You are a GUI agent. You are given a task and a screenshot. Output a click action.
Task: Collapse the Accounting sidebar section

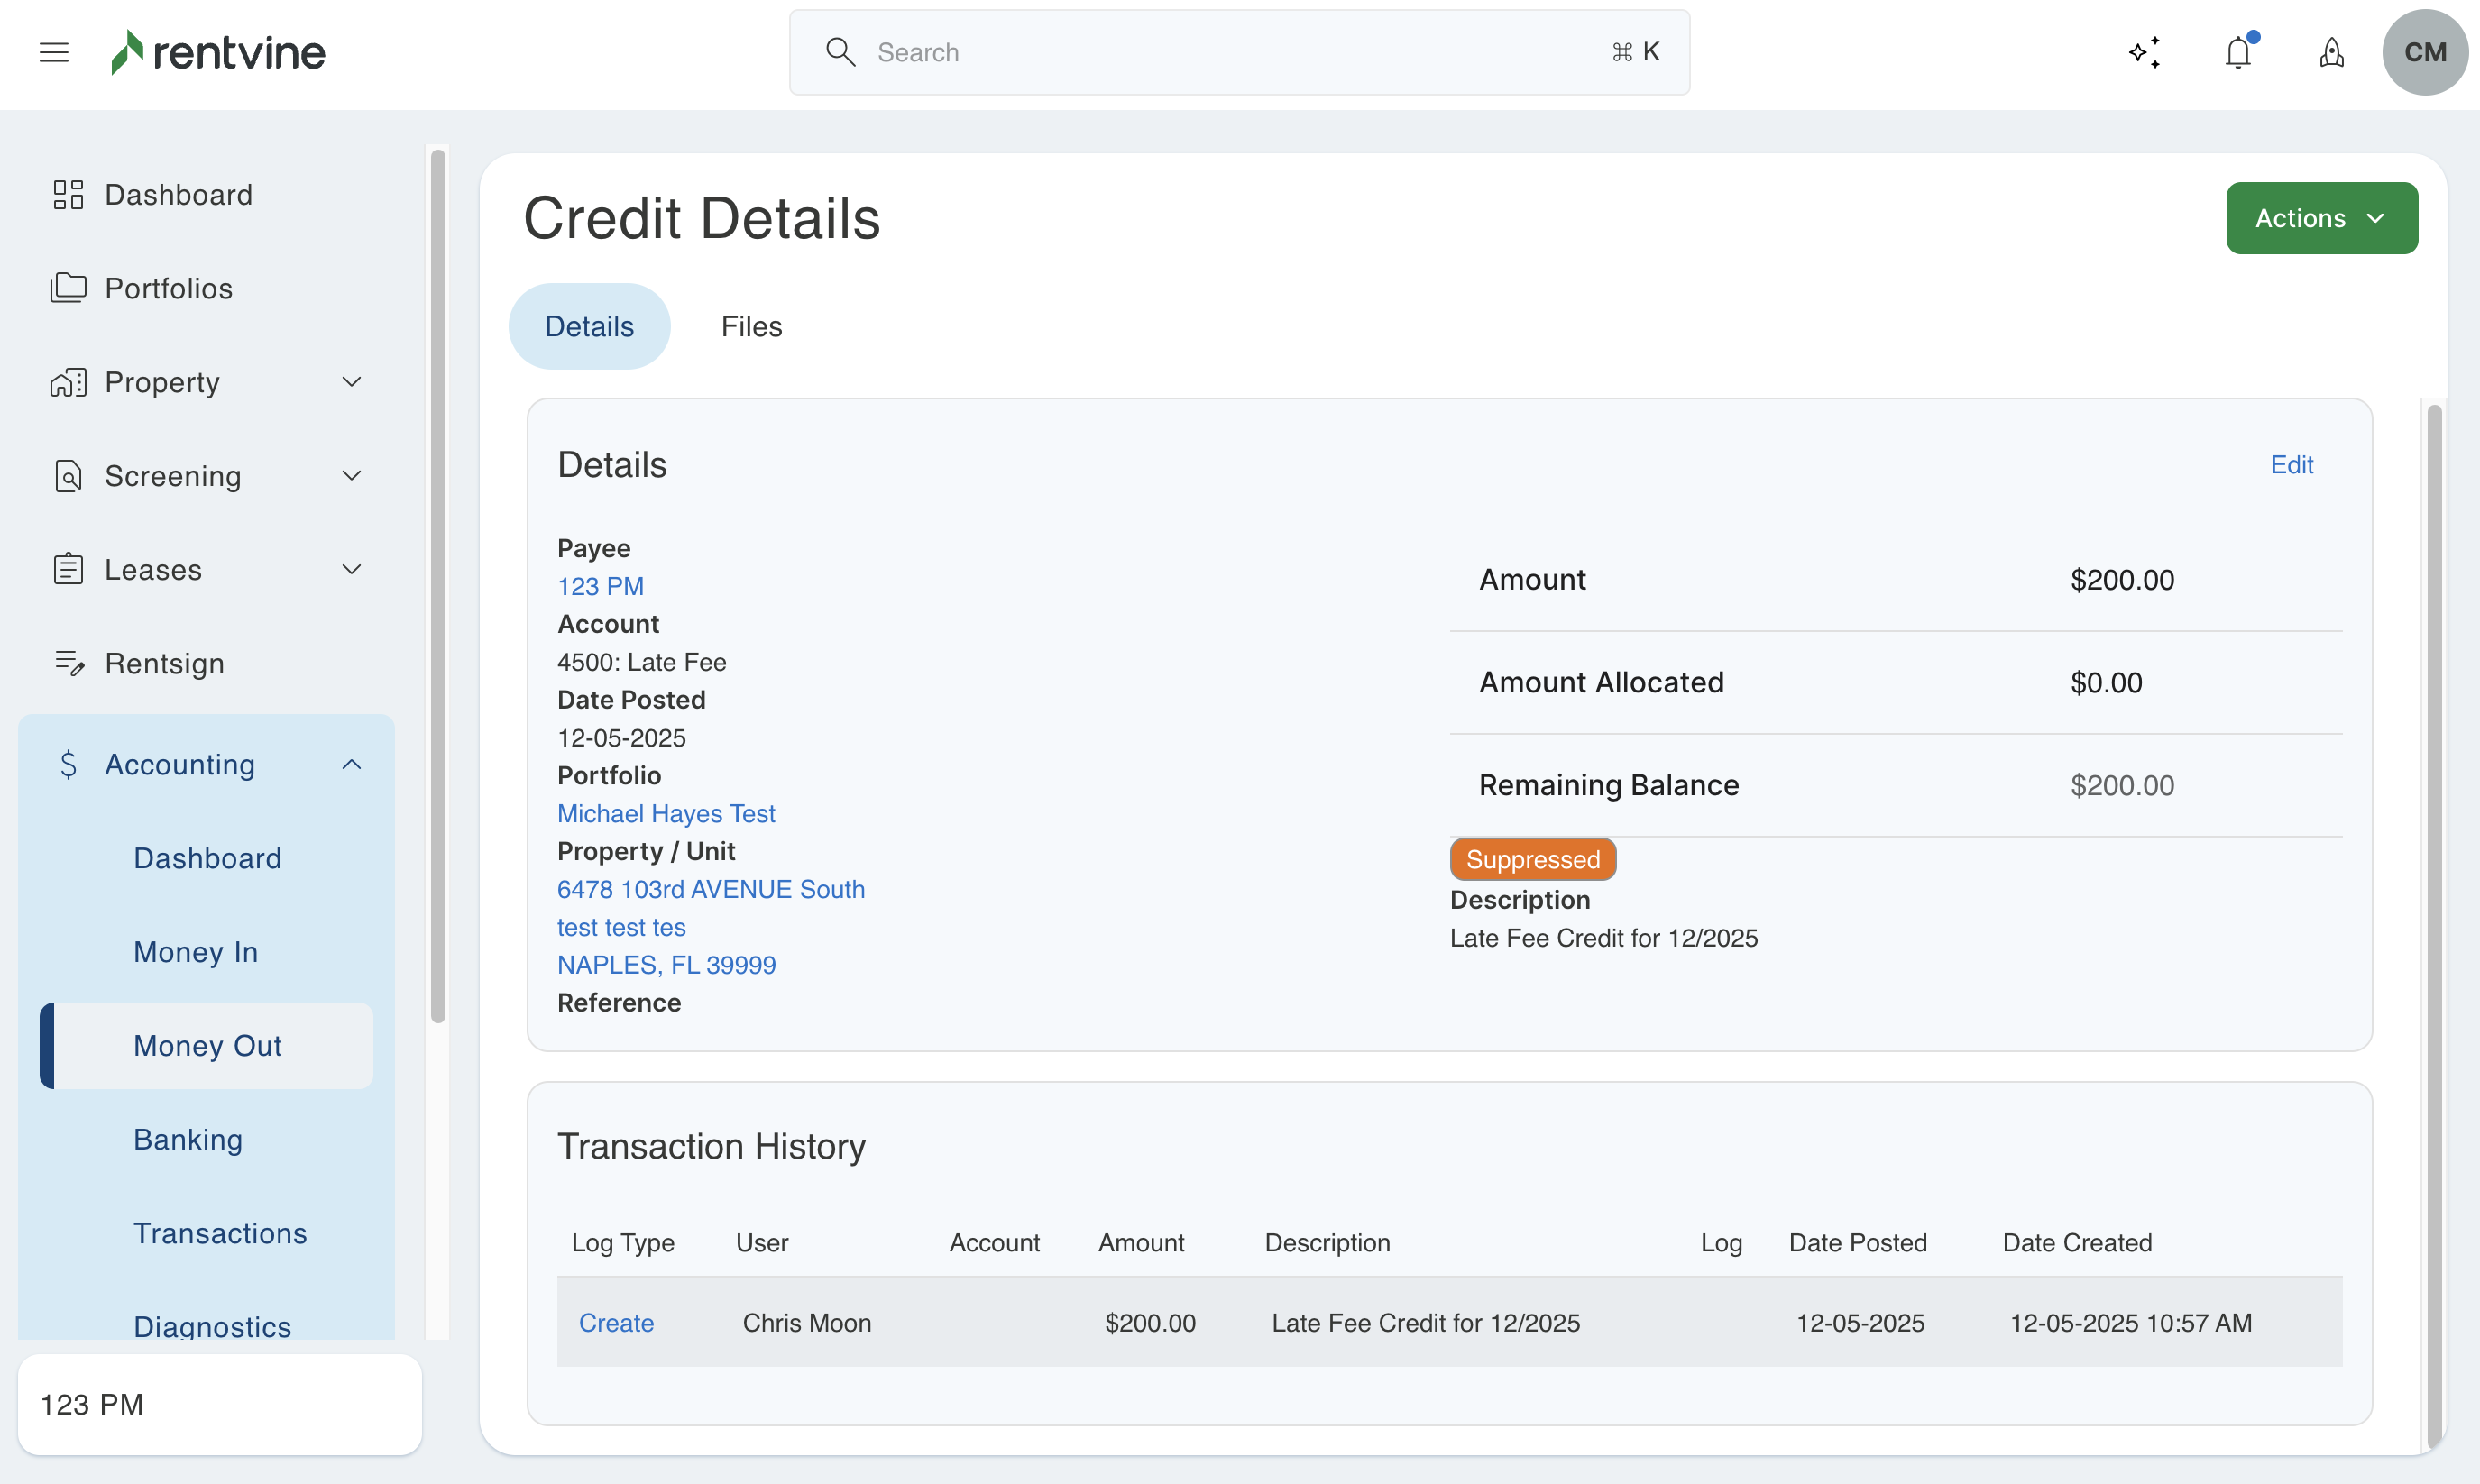click(351, 765)
